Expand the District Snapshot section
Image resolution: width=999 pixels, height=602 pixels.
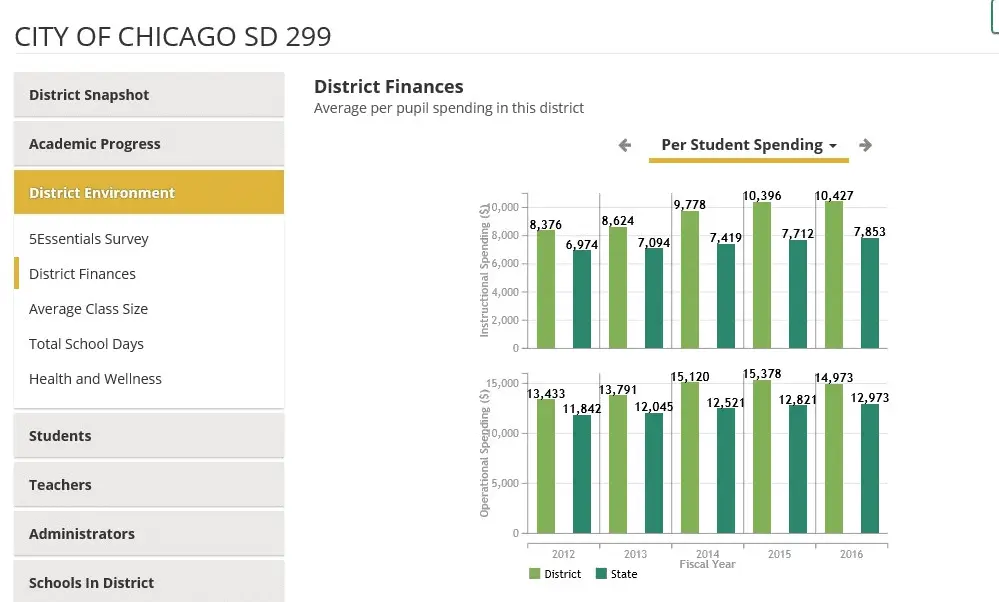click(149, 95)
